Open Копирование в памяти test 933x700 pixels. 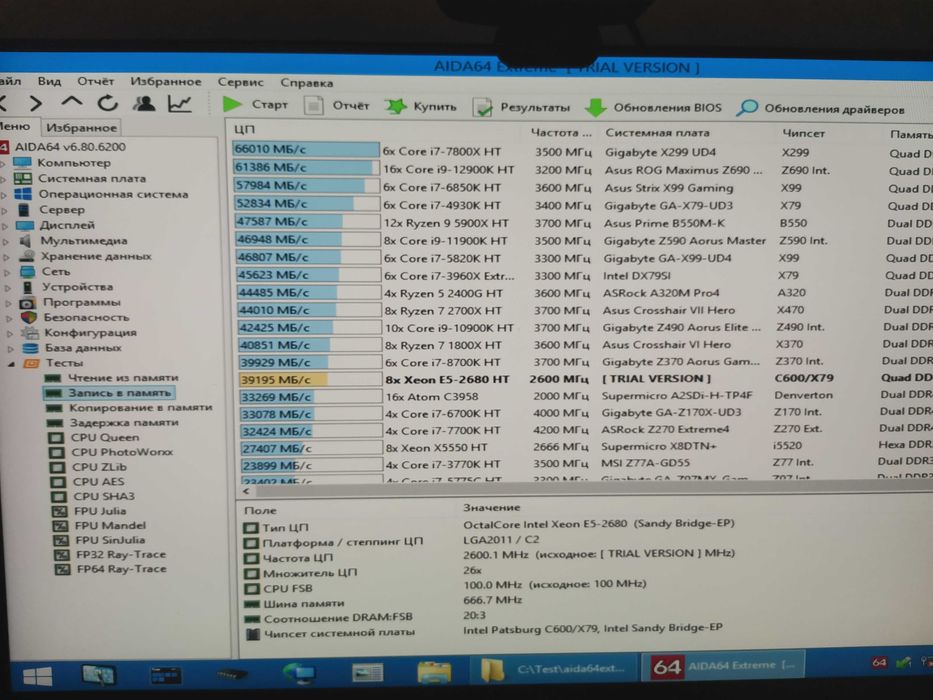pos(140,408)
